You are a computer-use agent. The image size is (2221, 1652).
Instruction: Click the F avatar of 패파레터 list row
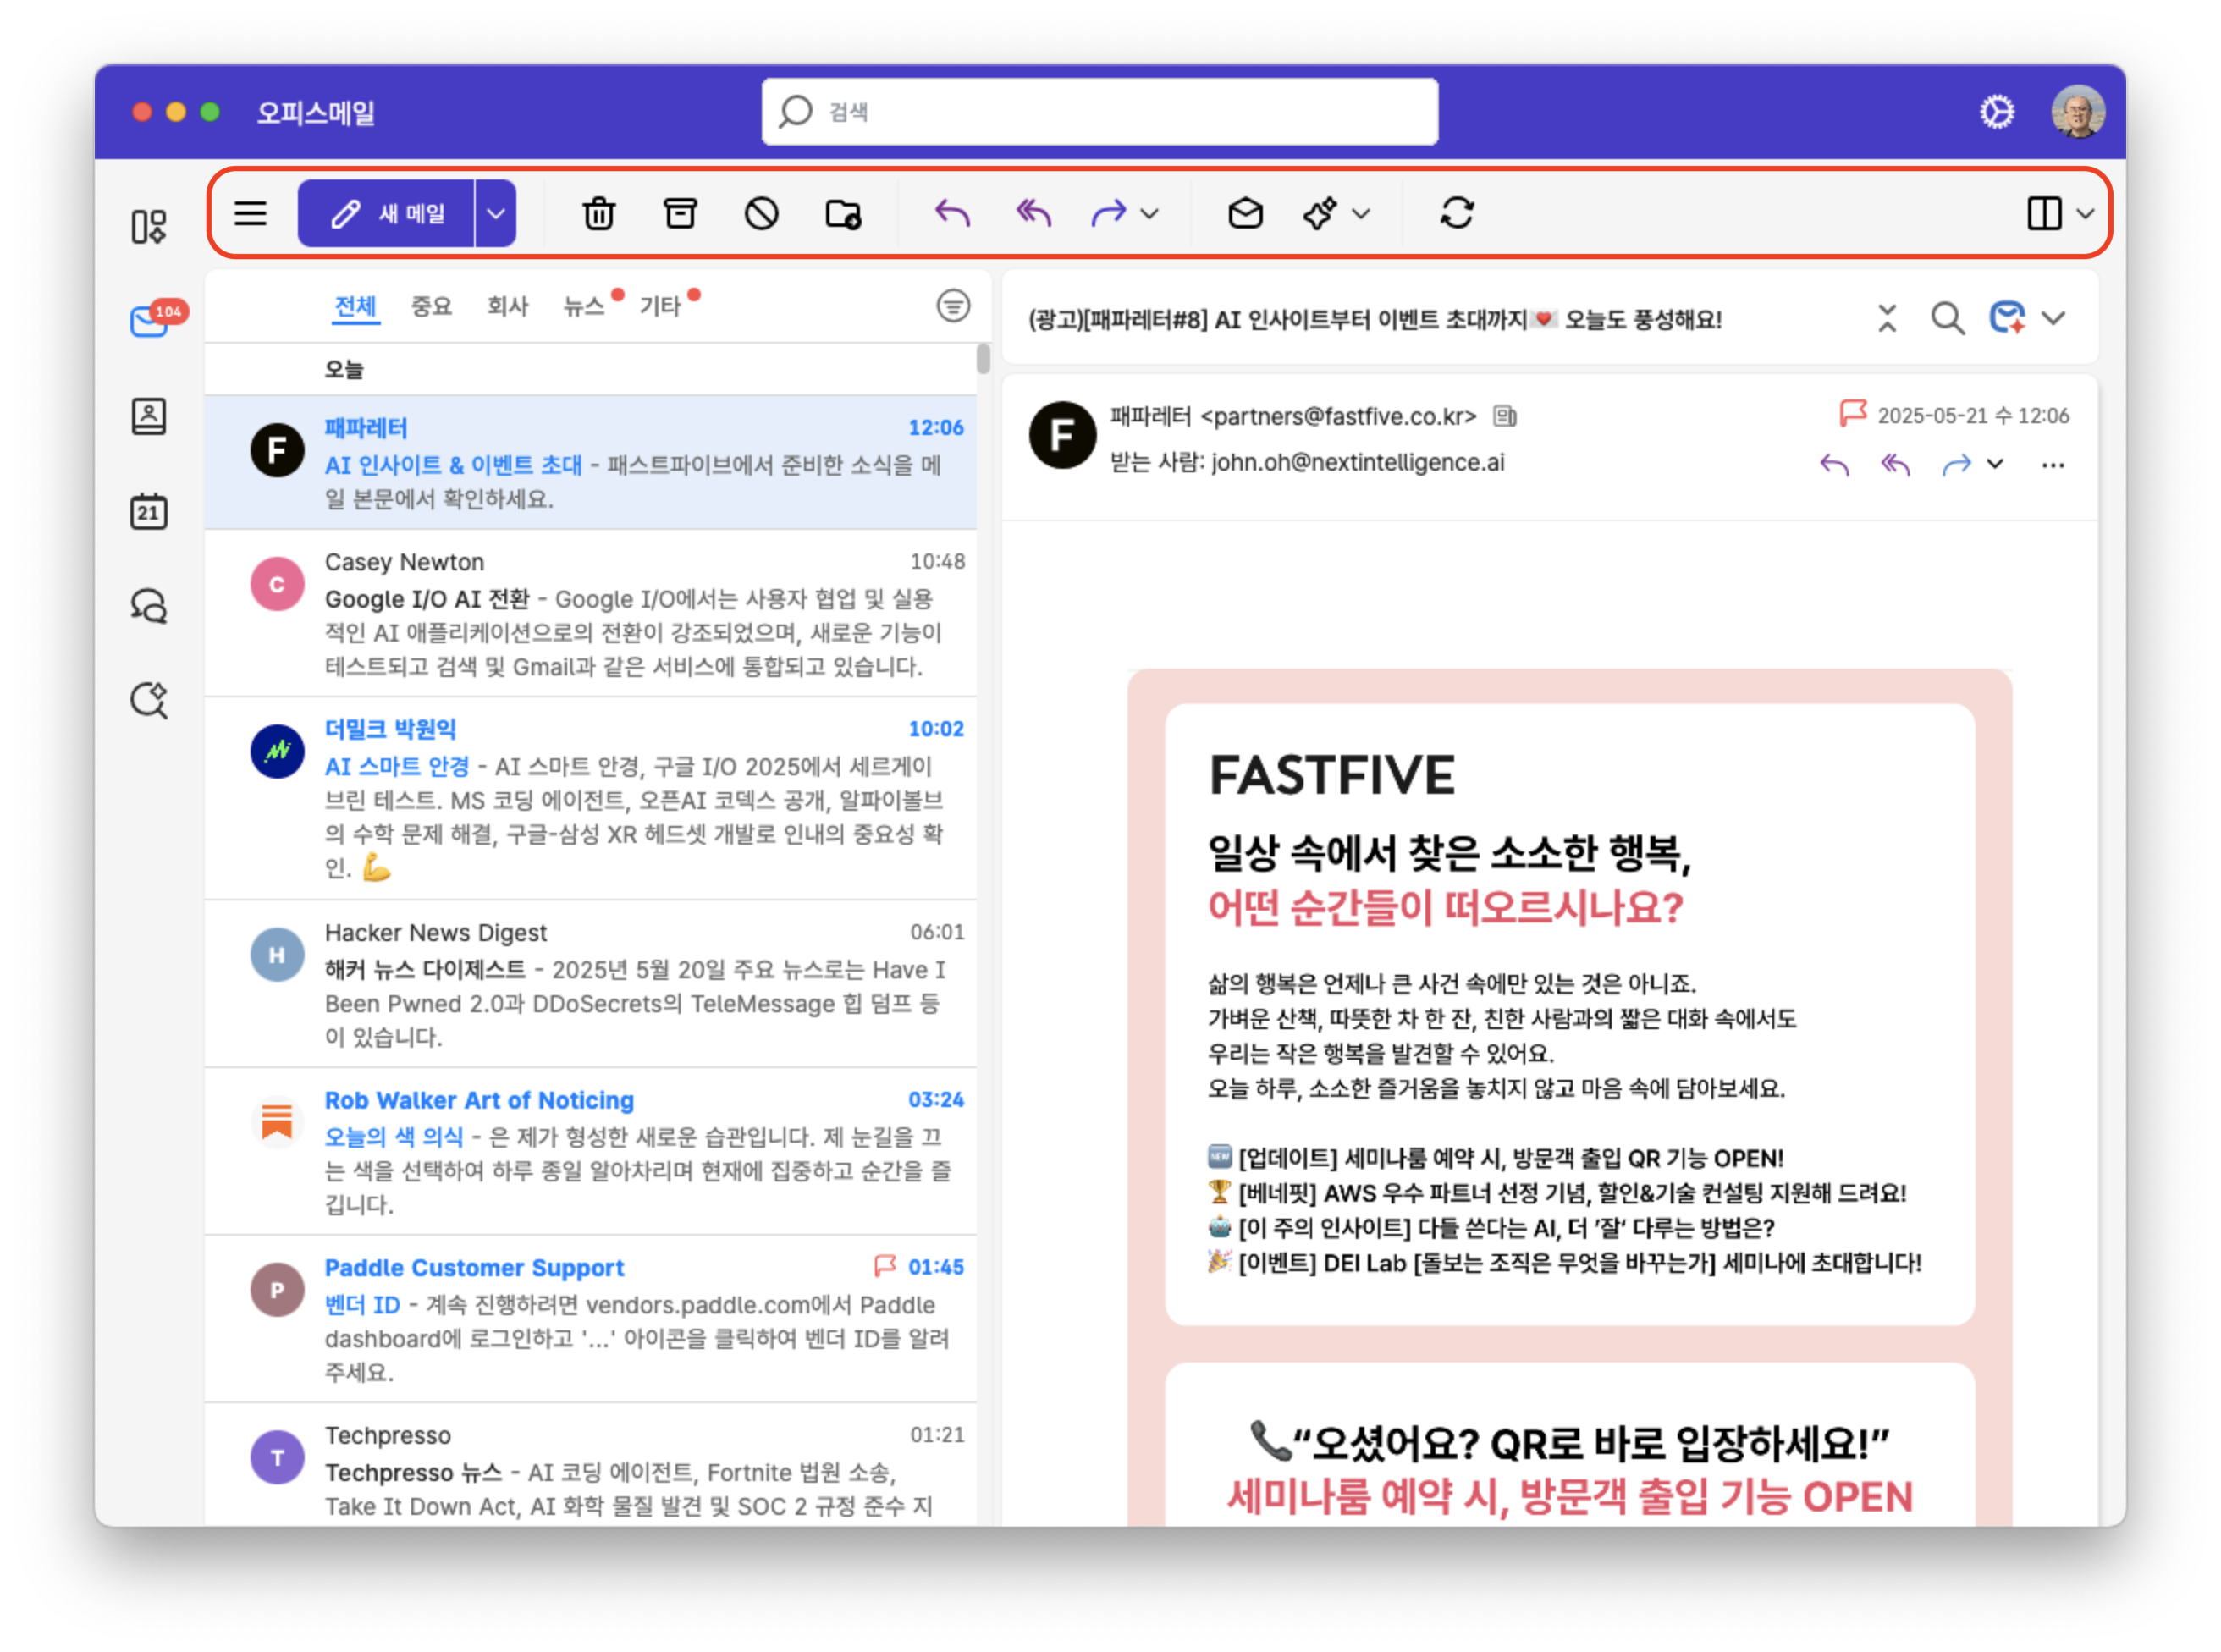[x=277, y=450]
